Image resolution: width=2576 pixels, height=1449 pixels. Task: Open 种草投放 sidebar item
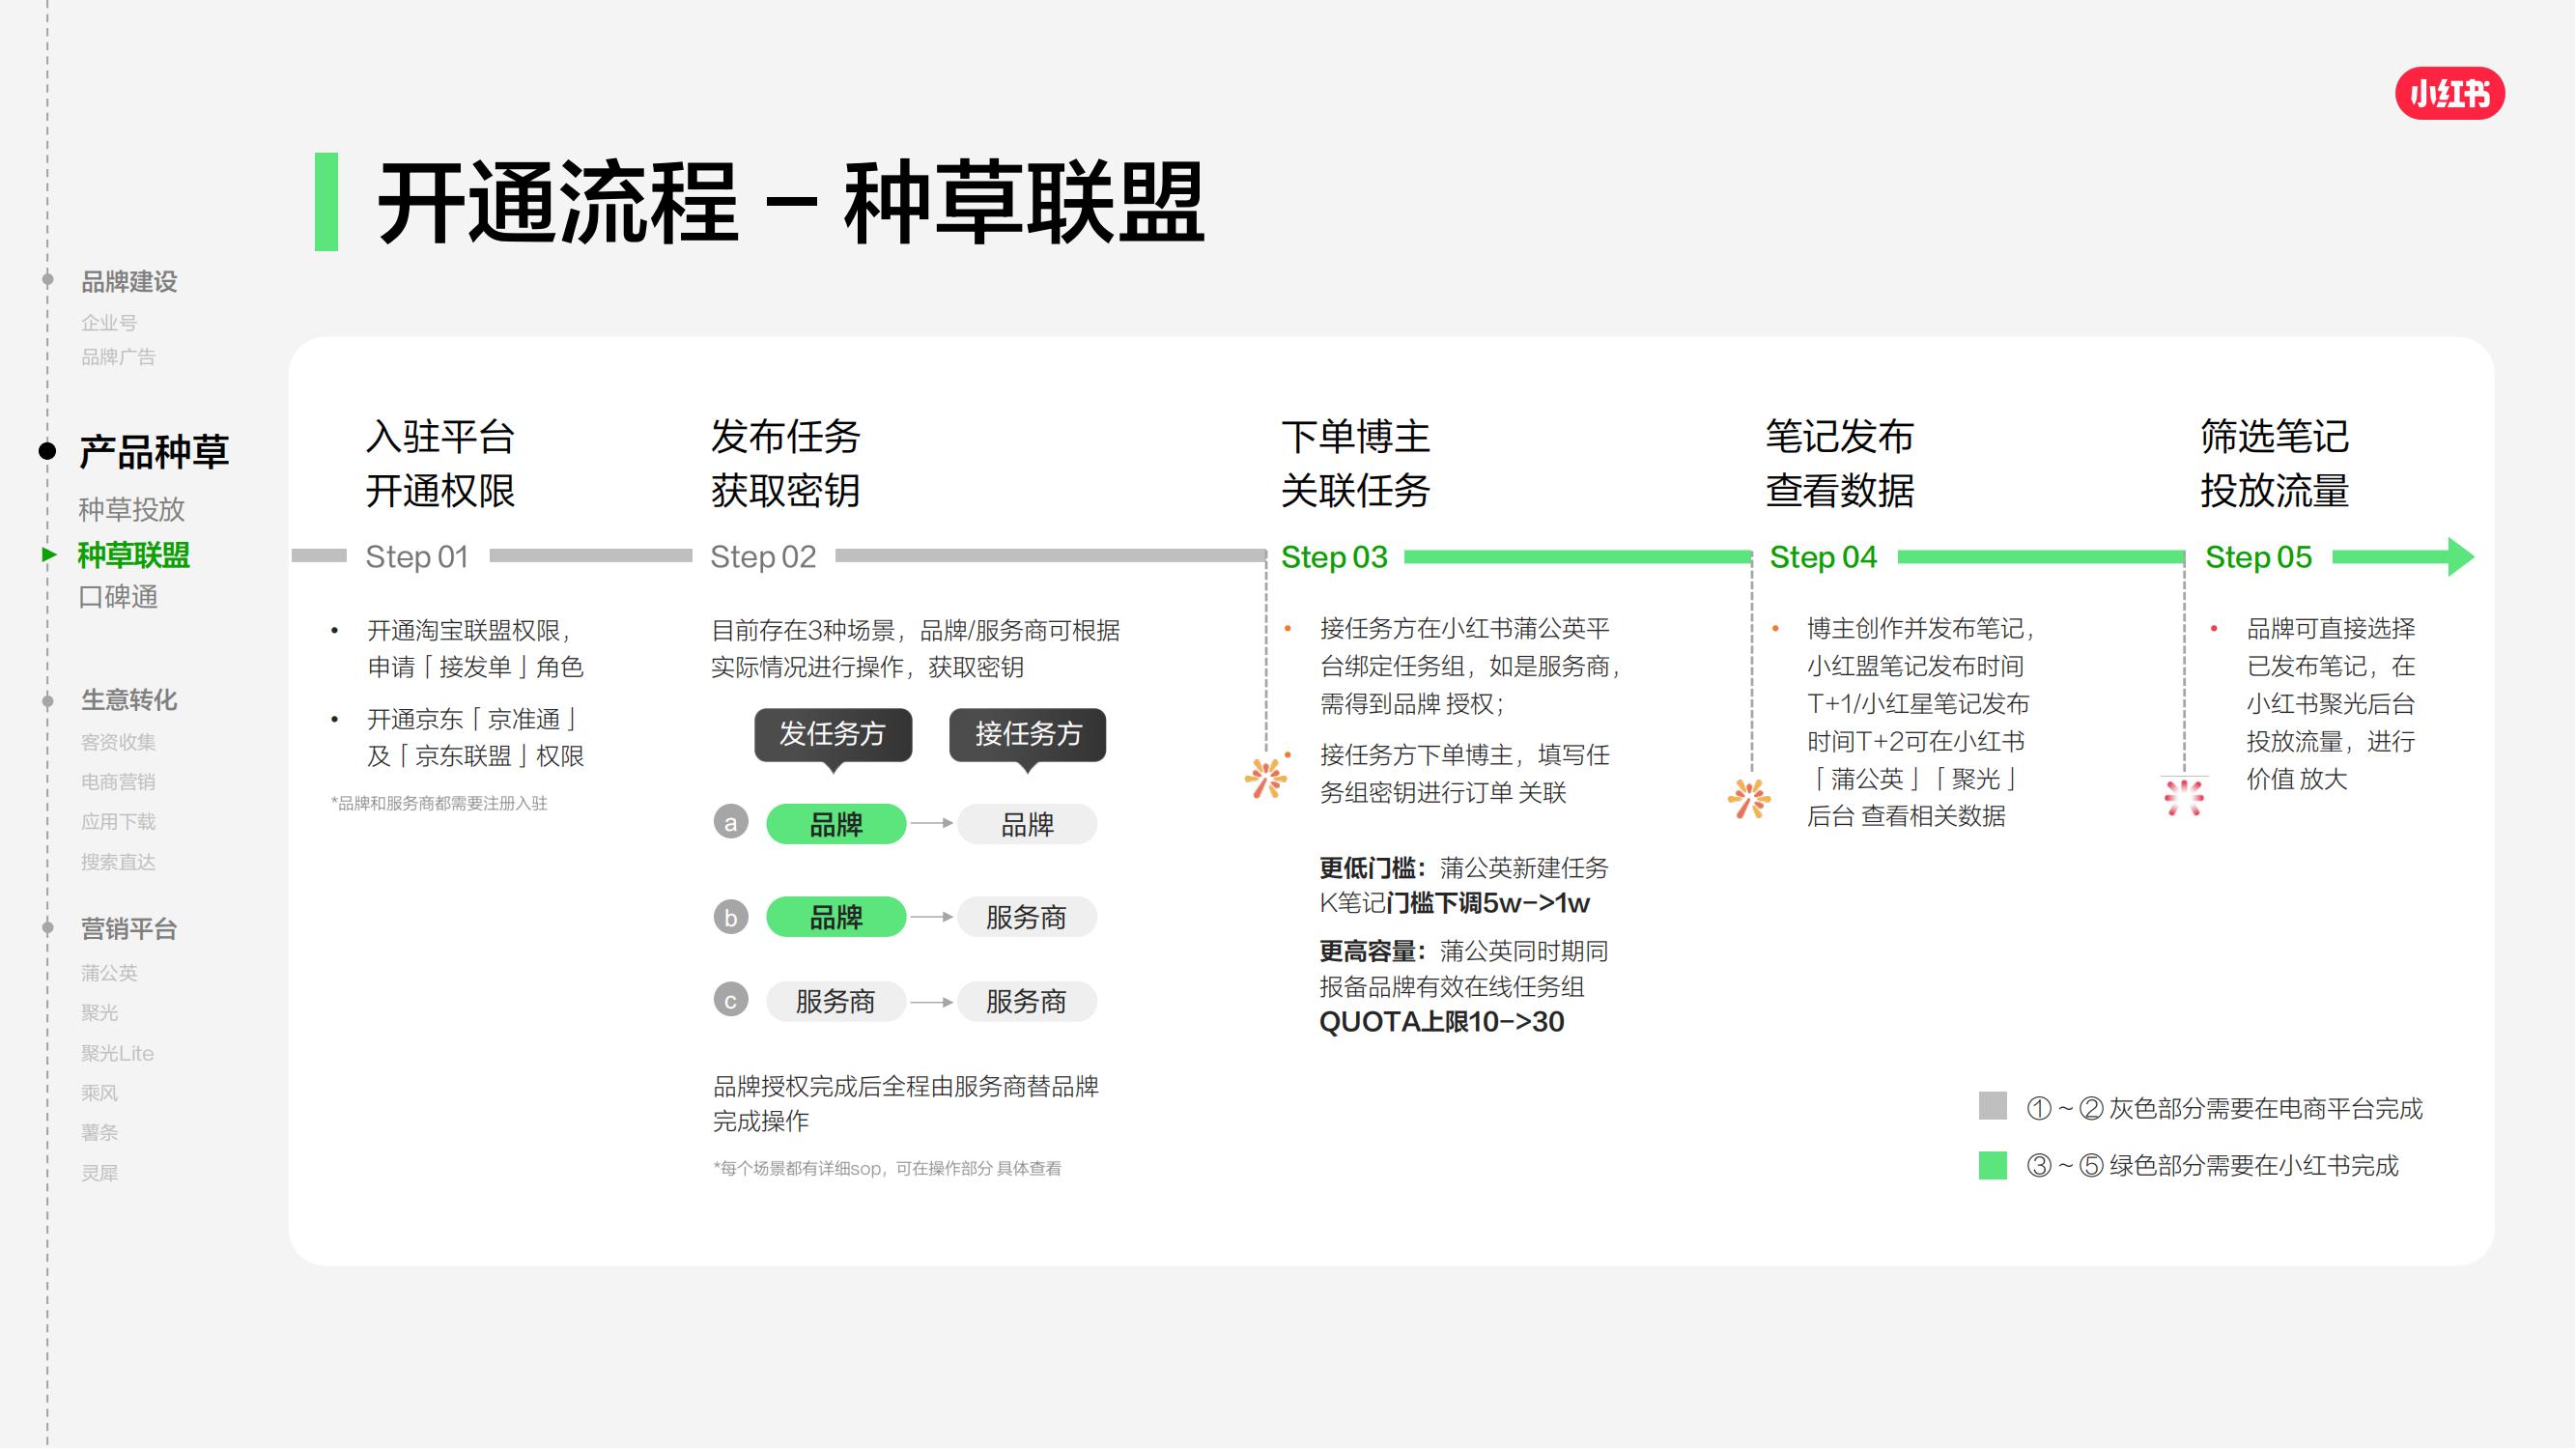(x=132, y=510)
